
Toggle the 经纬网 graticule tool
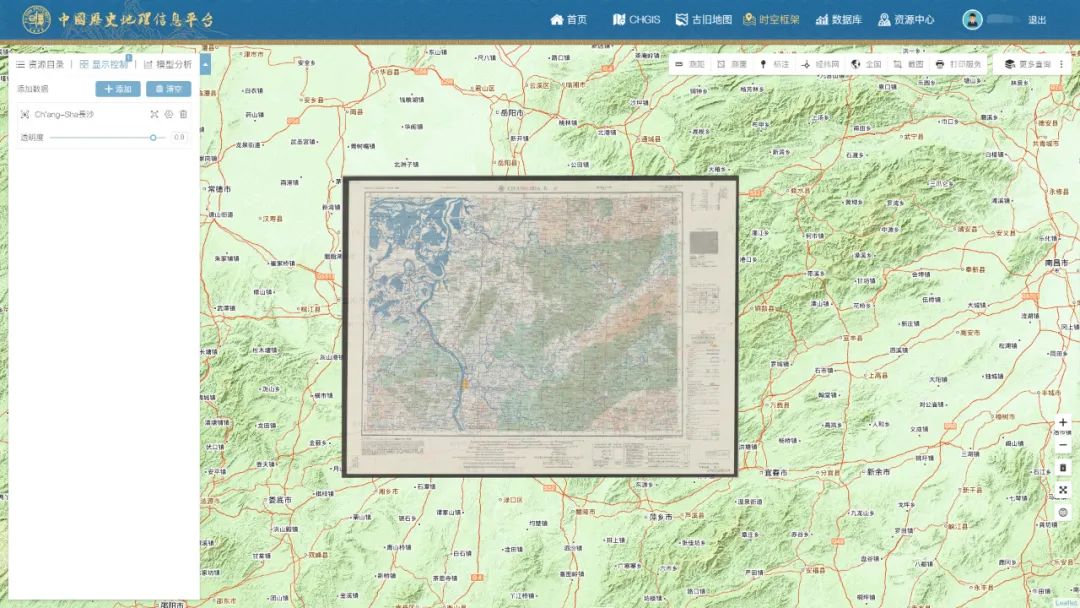point(820,64)
